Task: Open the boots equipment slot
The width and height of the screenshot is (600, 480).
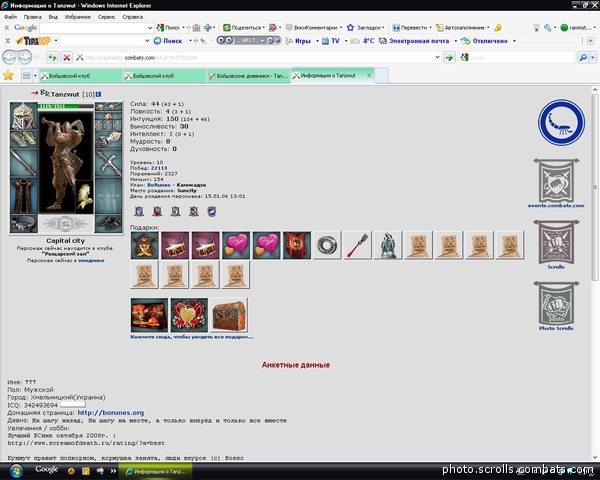Action: click(x=108, y=224)
